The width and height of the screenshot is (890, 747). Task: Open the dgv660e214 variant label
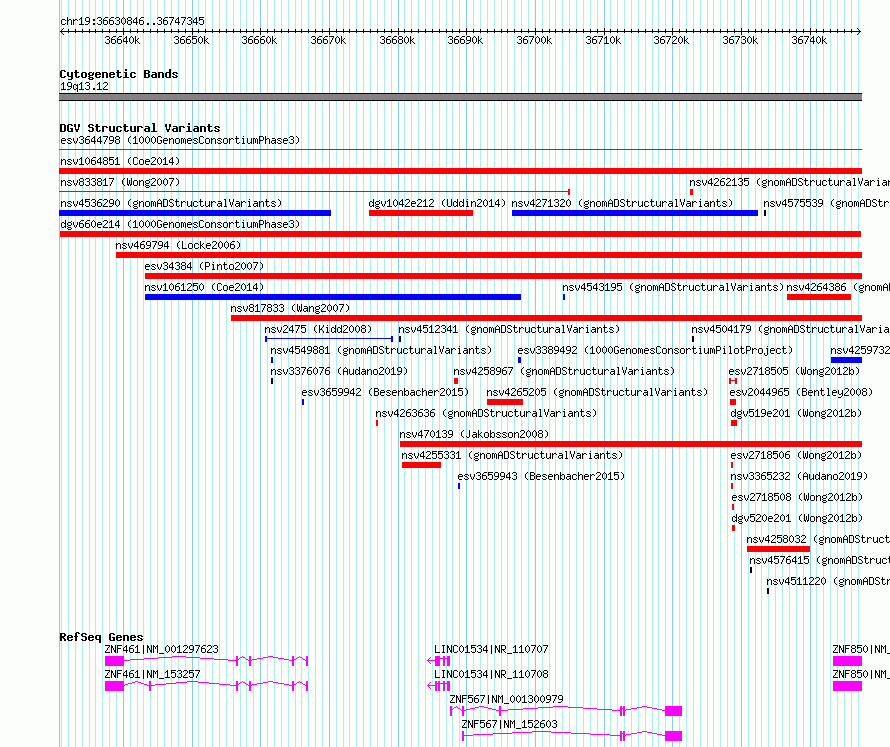[x=180, y=224]
